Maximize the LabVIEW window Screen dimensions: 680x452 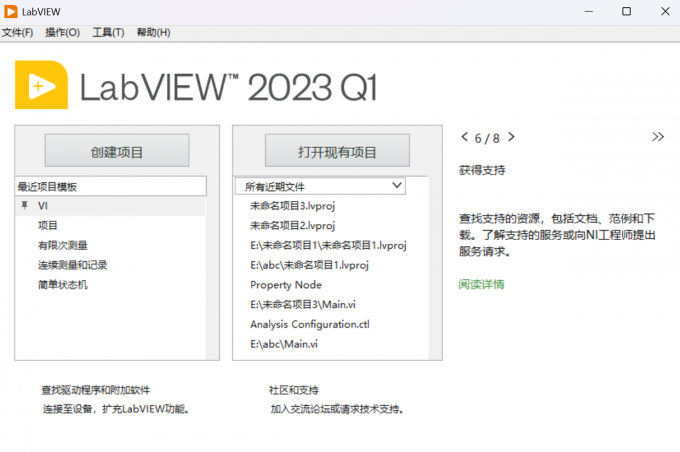pyautogui.click(x=626, y=12)
